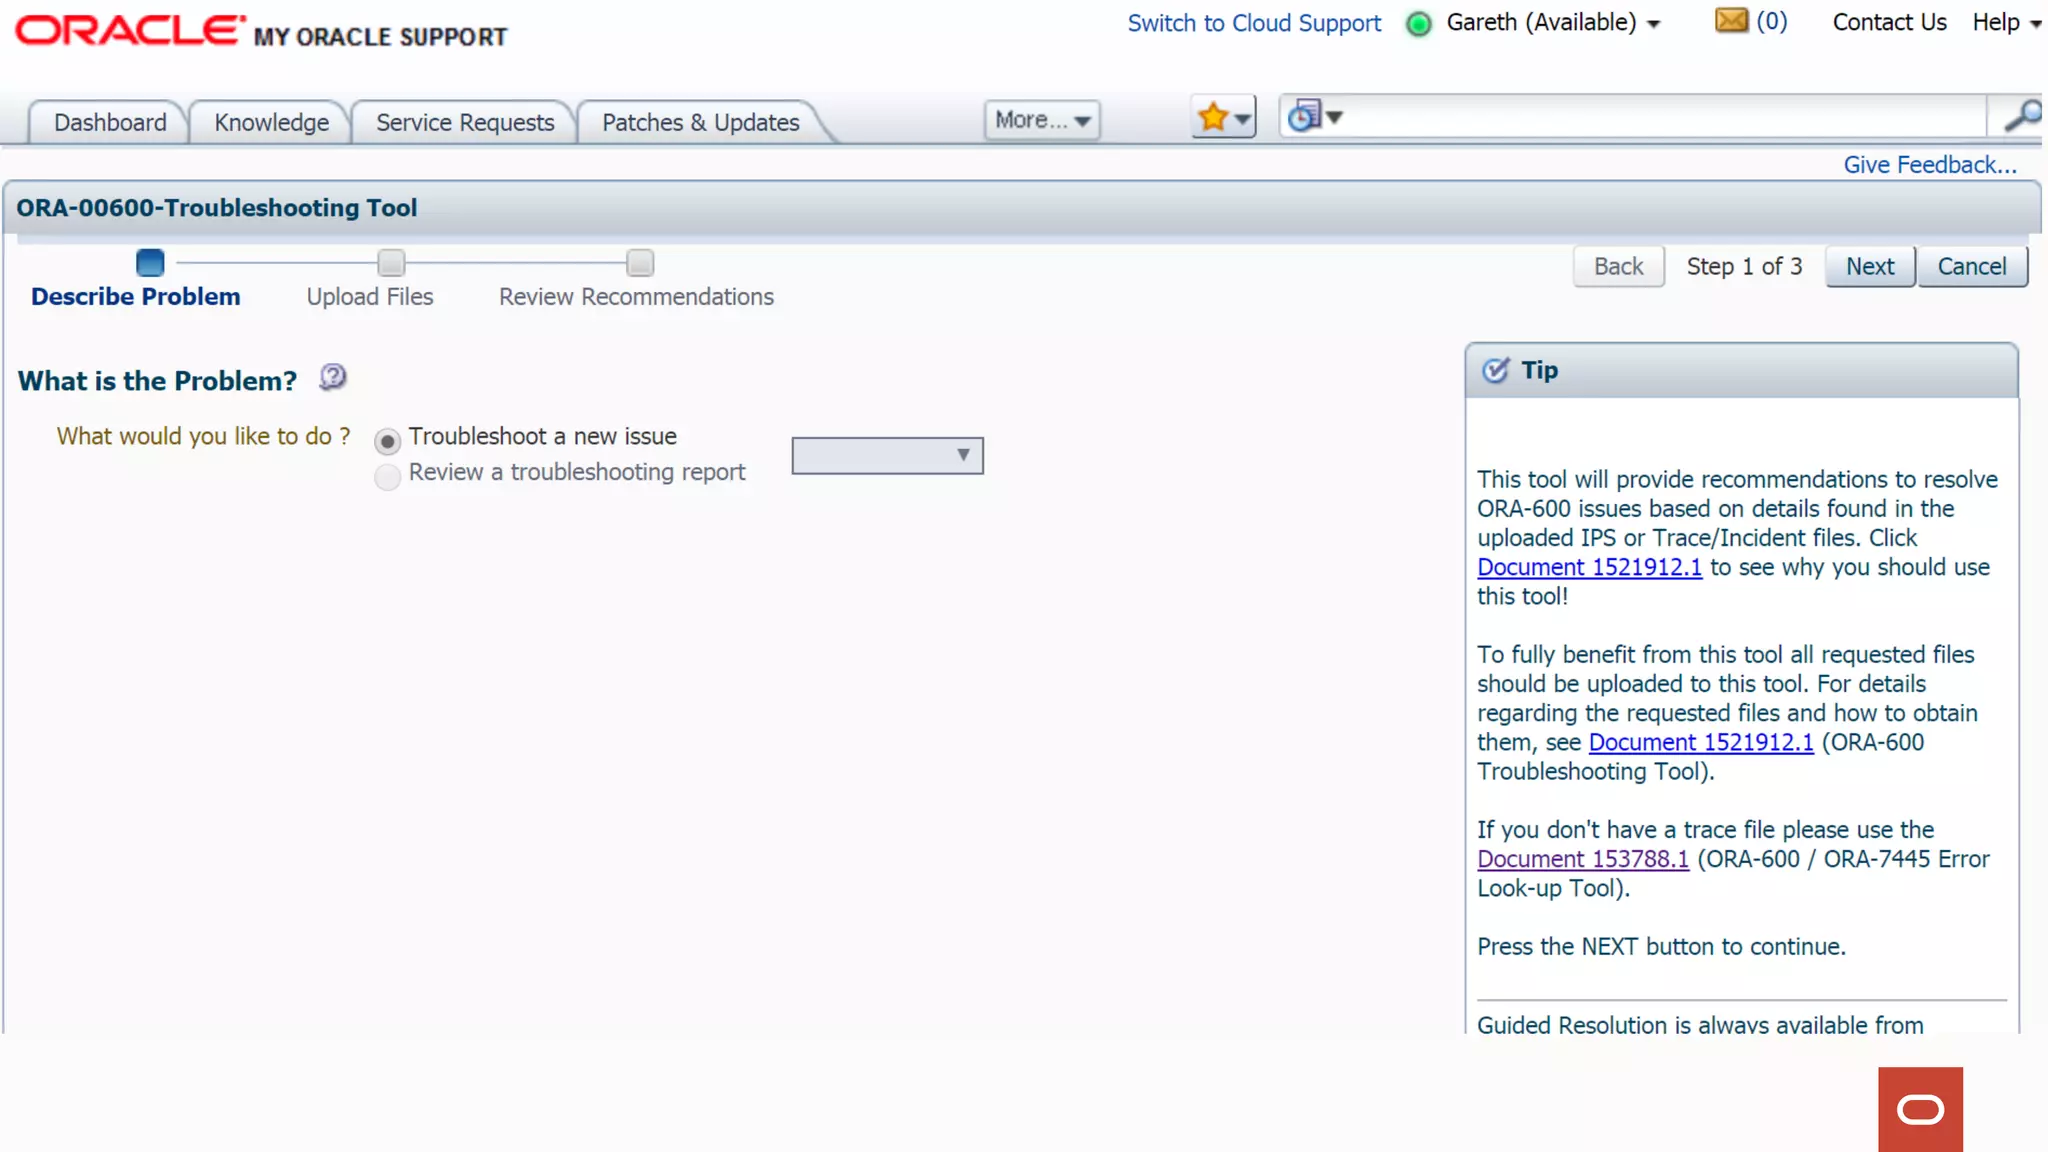Click the search magnifier icon
This screenshot has width=2048, height=1152.
point(2021,117)
